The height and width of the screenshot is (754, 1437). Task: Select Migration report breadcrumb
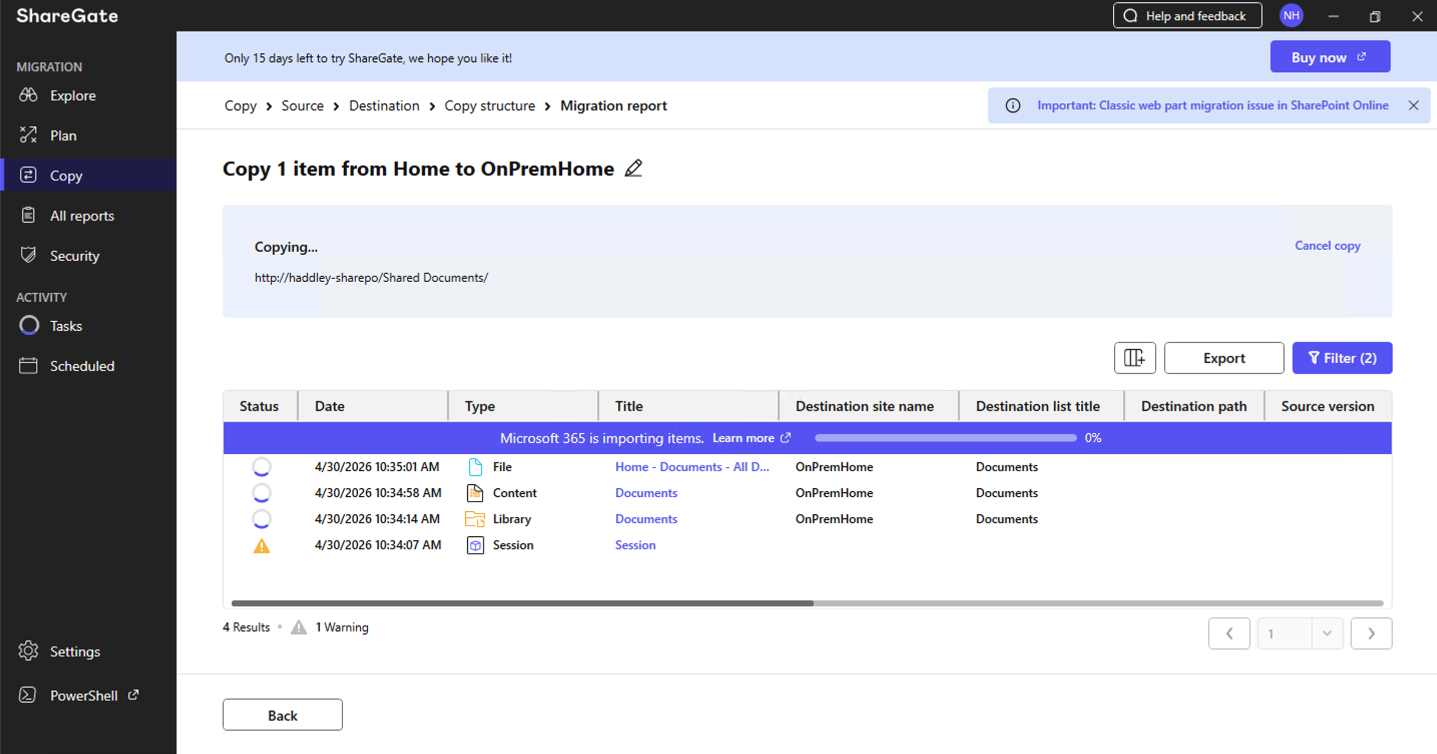[613, 105]
